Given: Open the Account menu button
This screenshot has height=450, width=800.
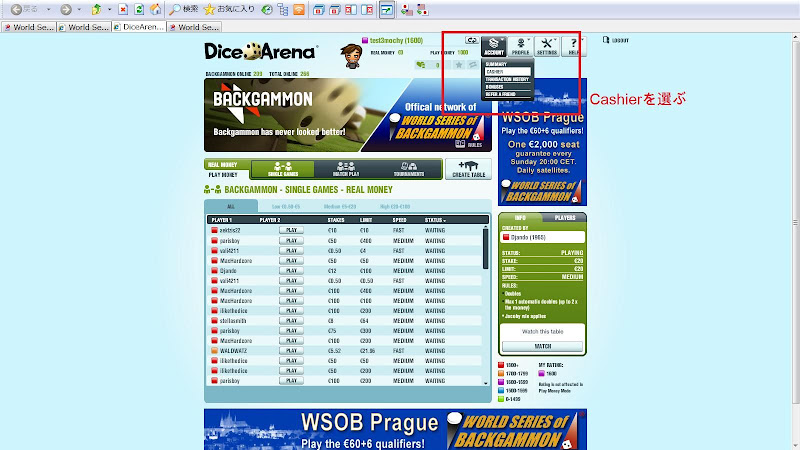Looking at the screenshot, I should click(493, 46).
